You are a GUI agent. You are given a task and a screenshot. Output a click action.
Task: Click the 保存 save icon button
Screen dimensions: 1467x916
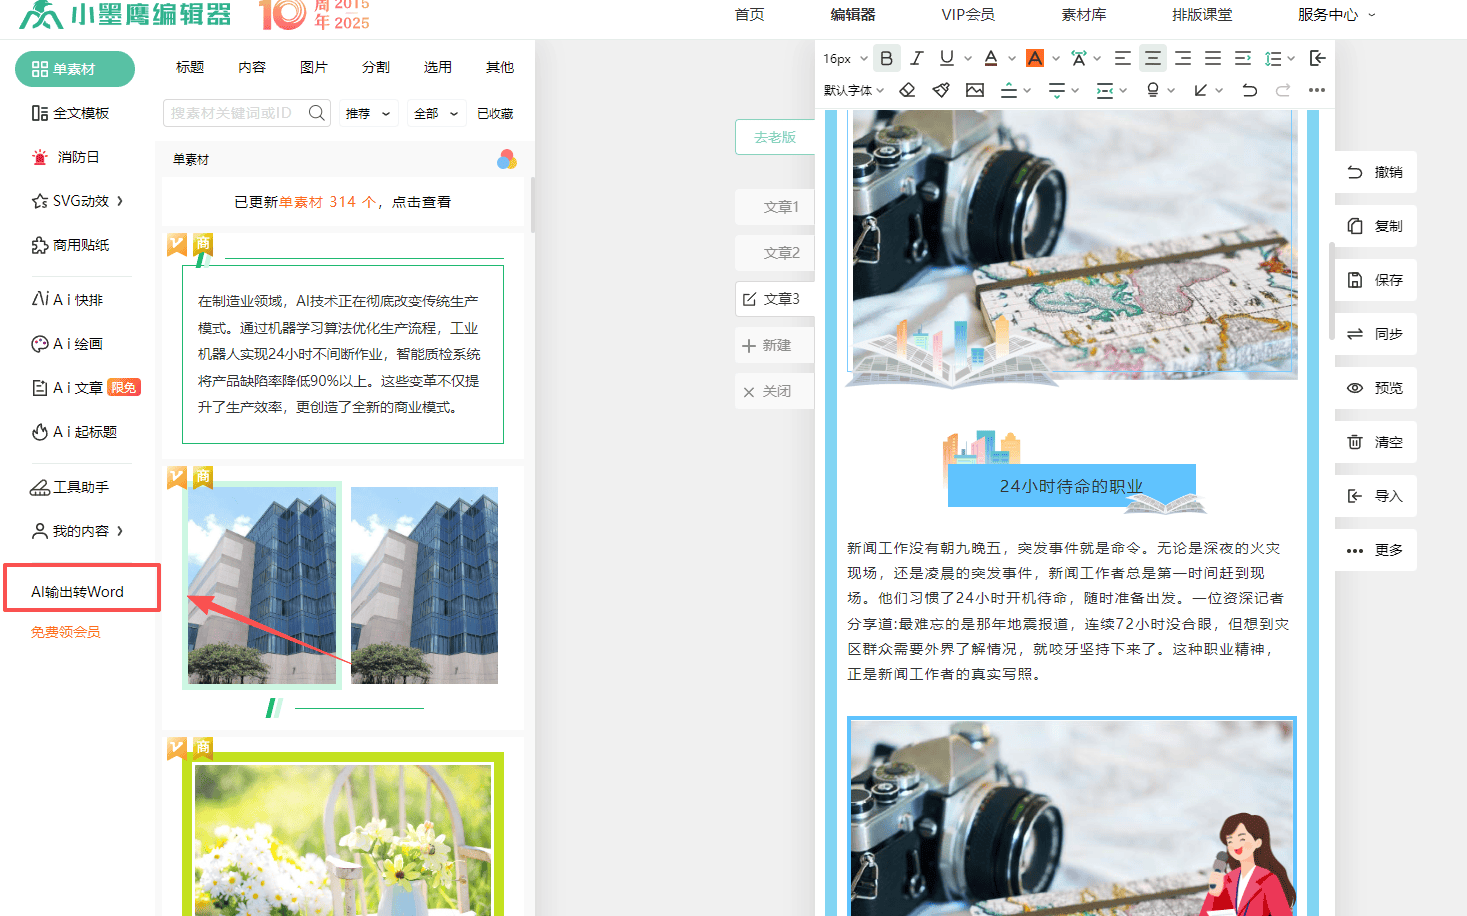point(1375,280)
